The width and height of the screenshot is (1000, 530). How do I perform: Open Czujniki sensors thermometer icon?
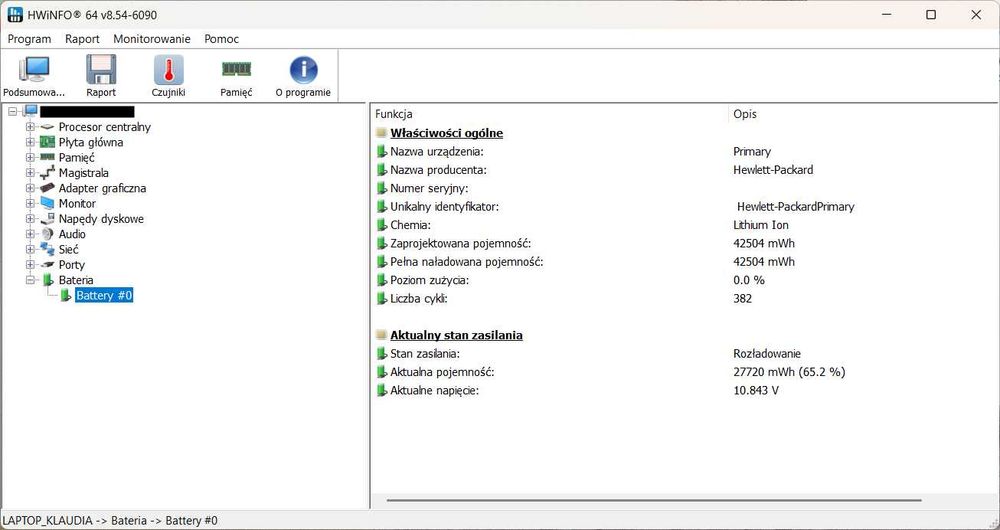(x=168, y=69)
